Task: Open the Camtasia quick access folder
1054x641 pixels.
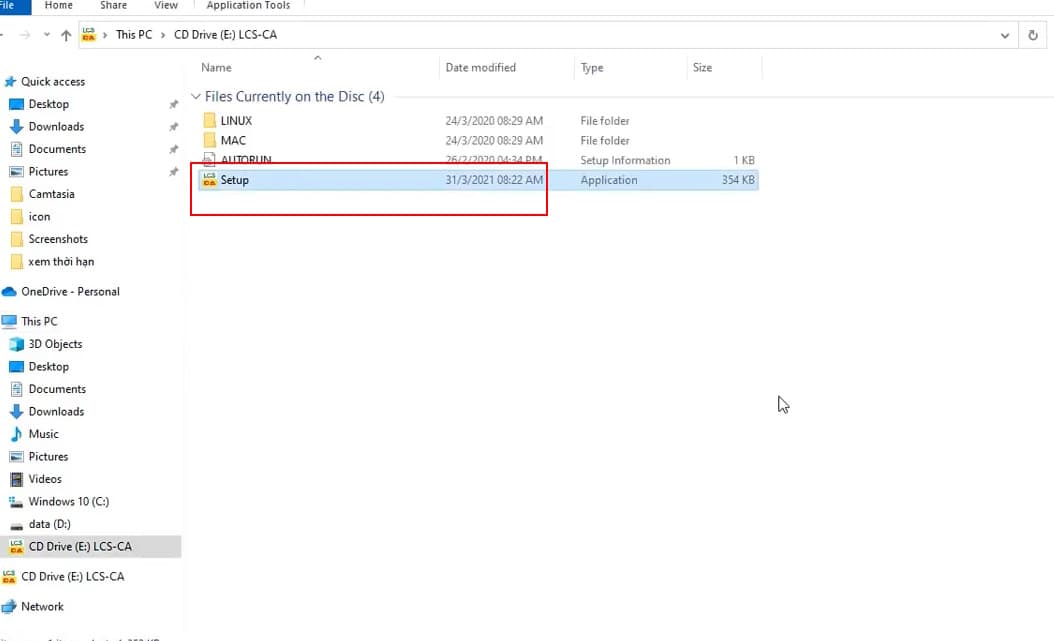Action: coord(51,194)
